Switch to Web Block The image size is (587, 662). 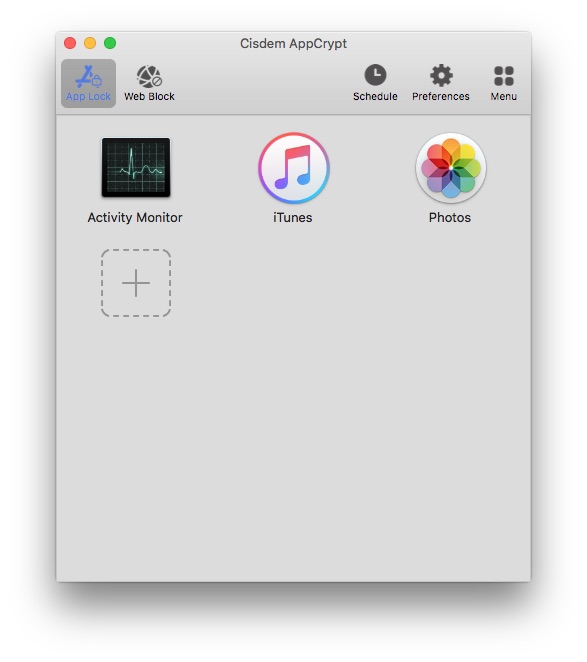(x=149, y=83)
